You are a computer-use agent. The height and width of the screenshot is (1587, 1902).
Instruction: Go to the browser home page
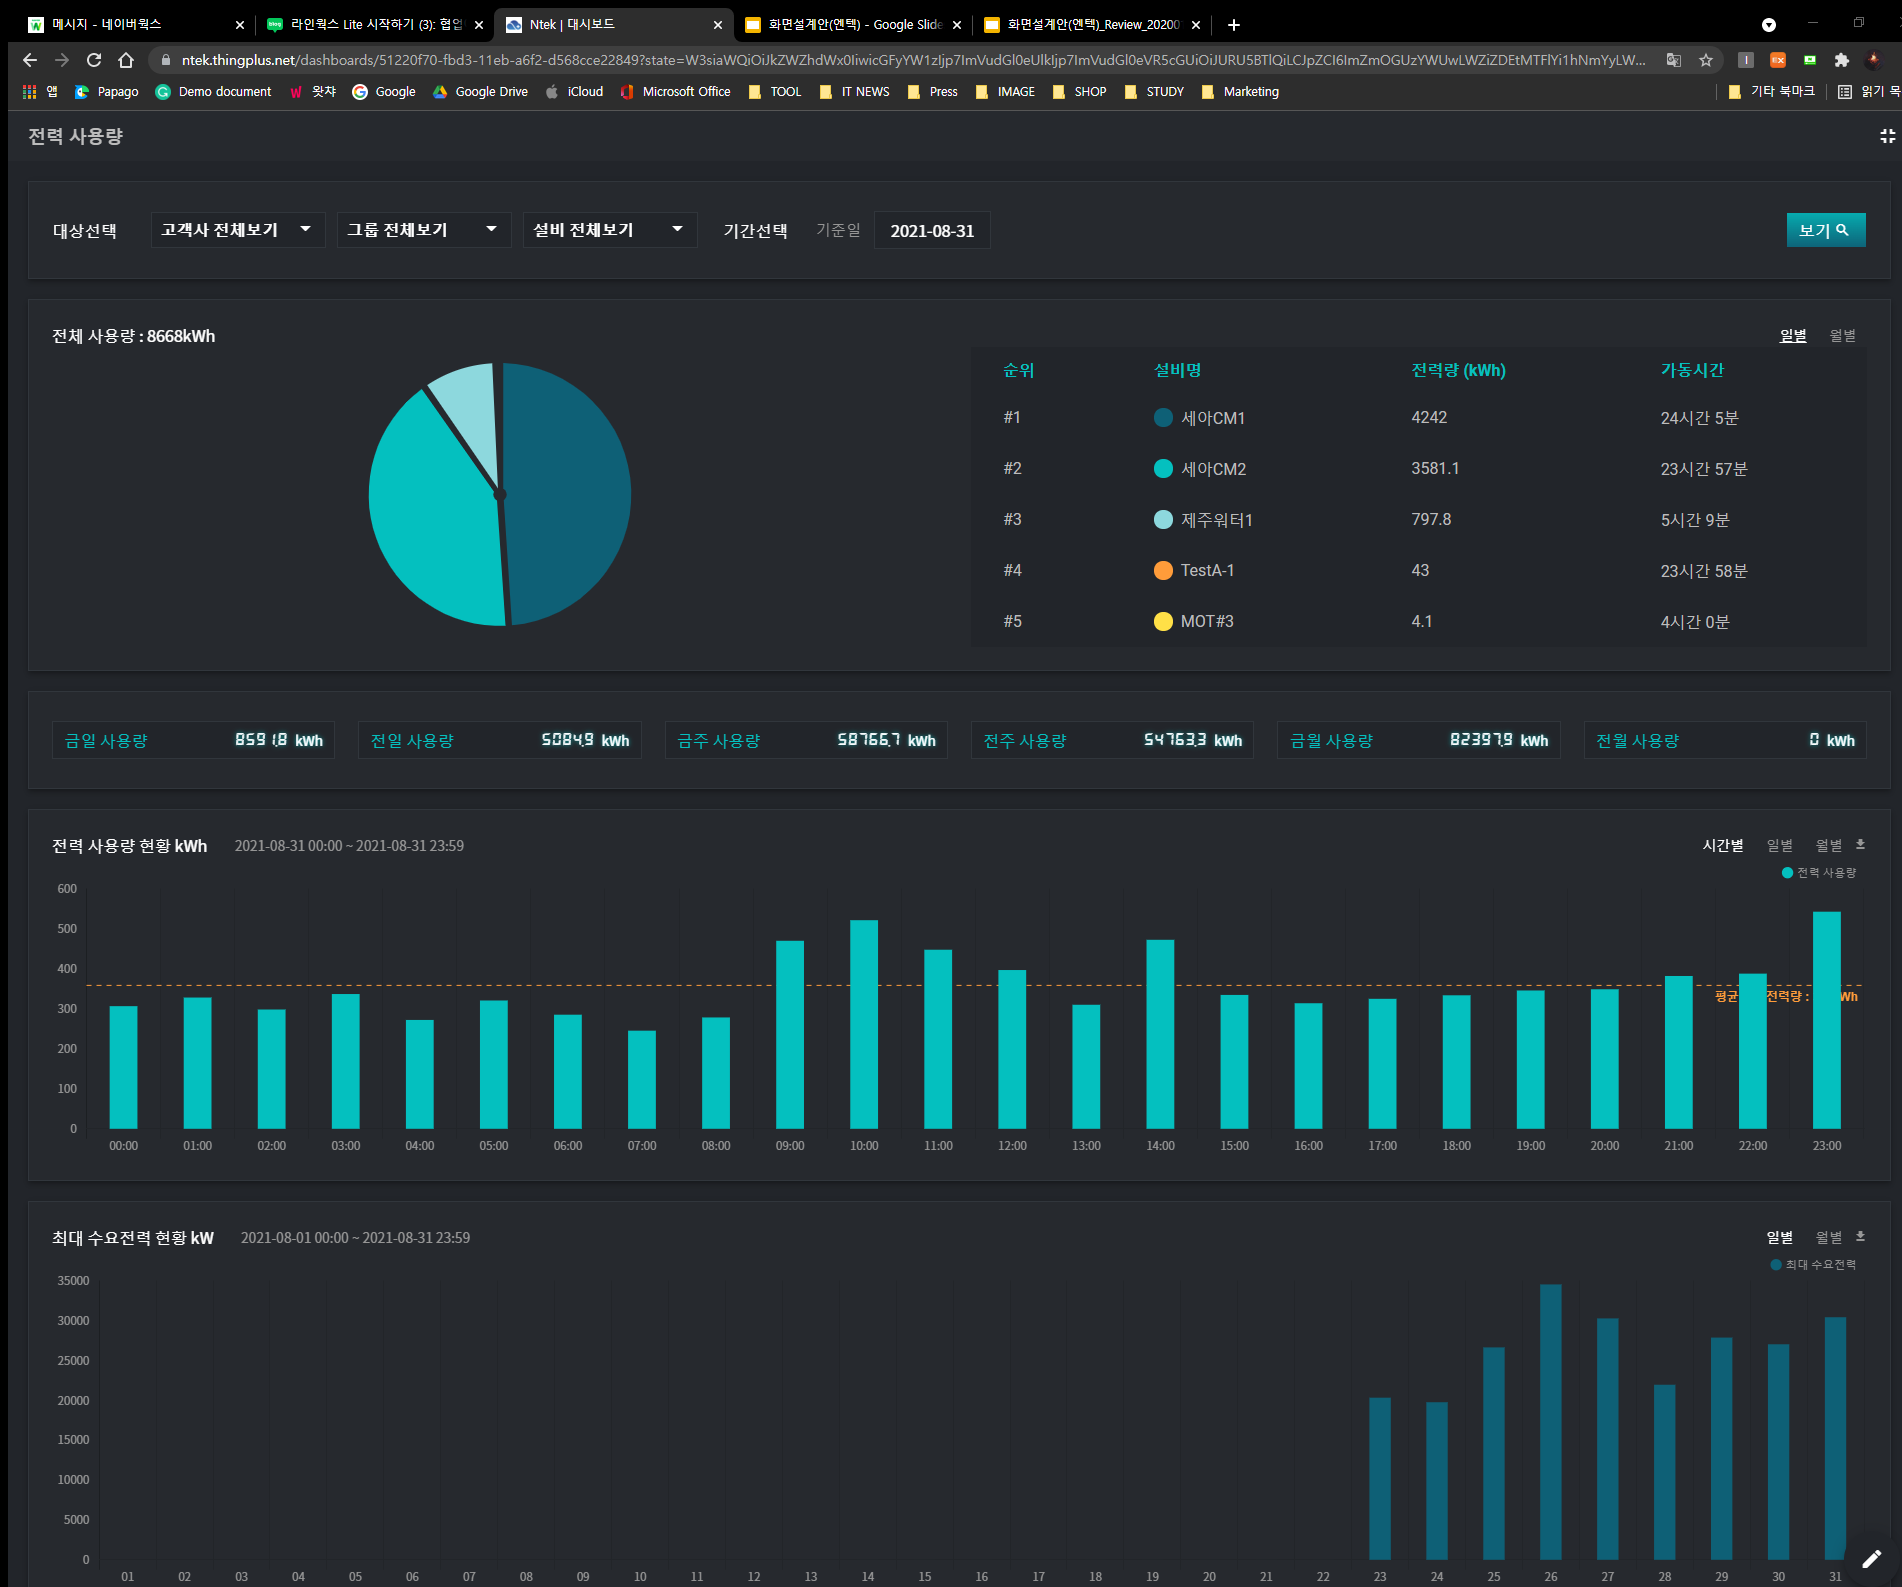(x=126, y=60)
